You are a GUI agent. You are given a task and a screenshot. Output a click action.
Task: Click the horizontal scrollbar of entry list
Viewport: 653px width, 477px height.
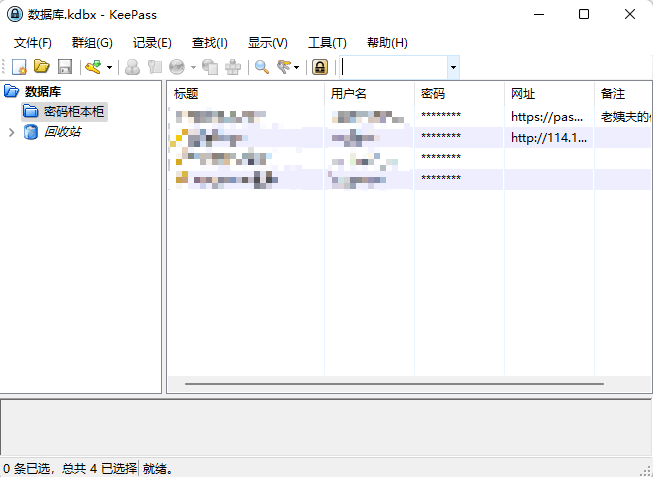click(x=394, y=384)
